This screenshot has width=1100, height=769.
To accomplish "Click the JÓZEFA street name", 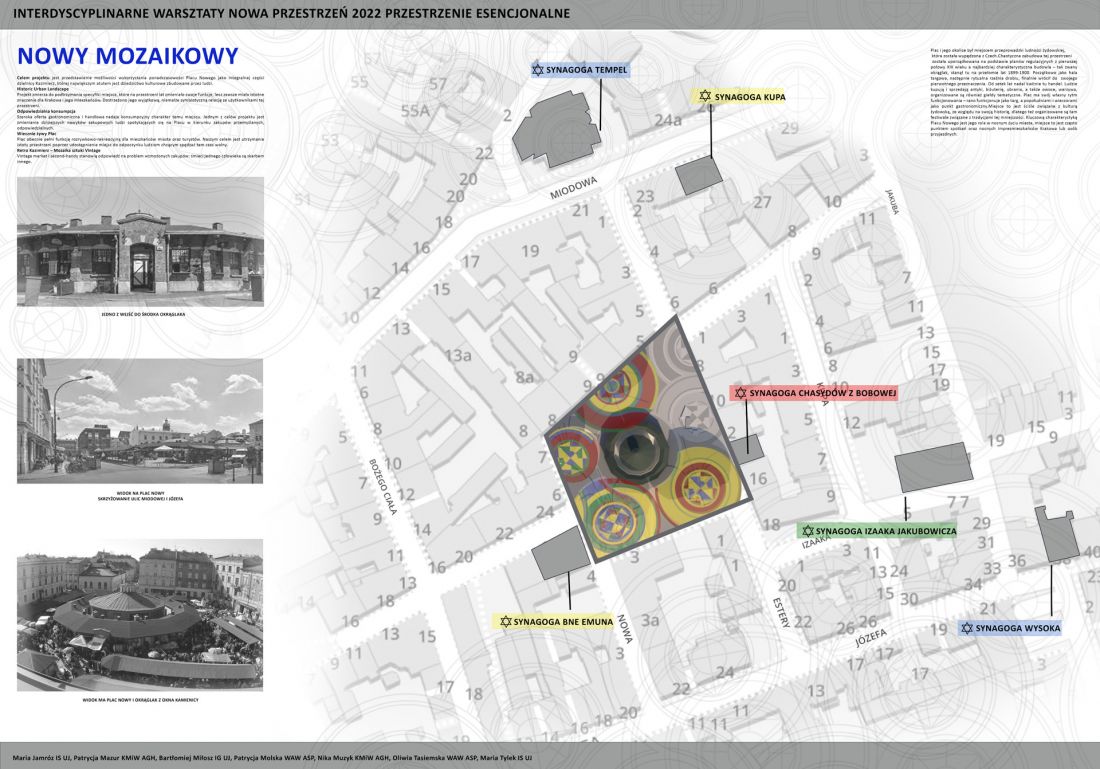I will [x=871, y=638].
